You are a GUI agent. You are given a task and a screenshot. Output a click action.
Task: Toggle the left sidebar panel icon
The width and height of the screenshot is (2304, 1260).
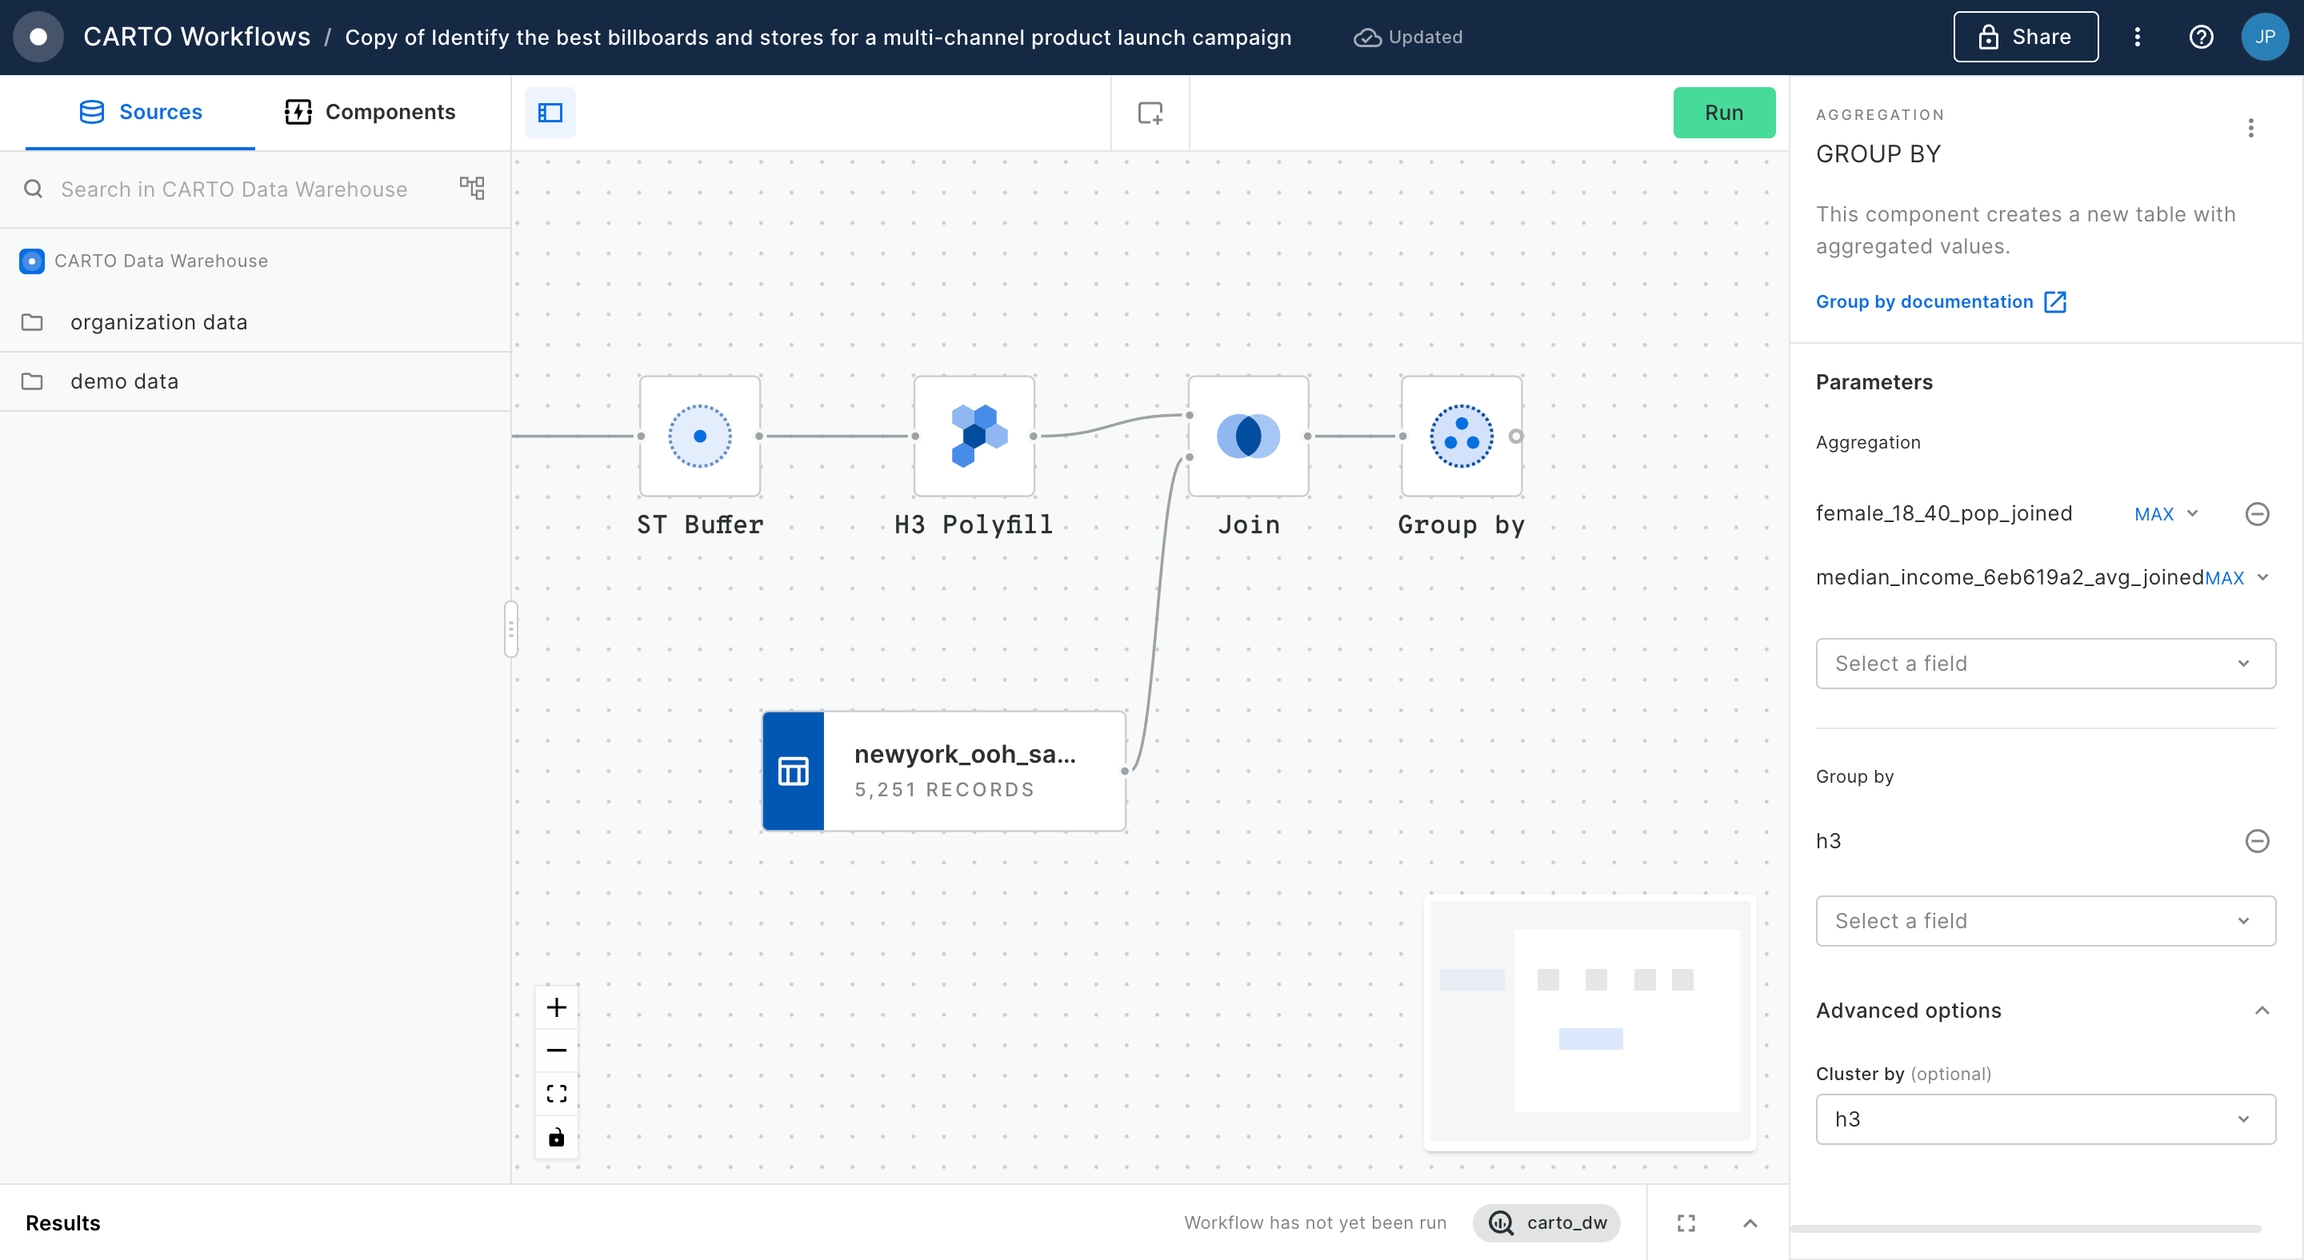coord(550,112)
